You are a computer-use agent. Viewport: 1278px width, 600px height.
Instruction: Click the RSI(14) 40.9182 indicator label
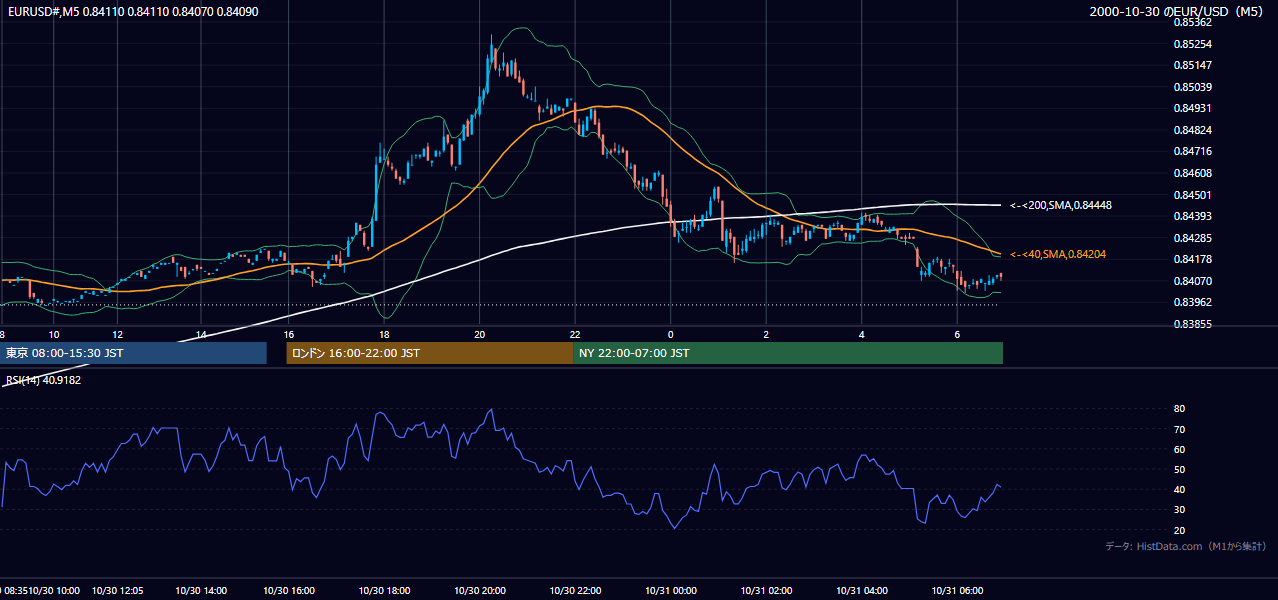pyautogui.click(x=43, y=380)
